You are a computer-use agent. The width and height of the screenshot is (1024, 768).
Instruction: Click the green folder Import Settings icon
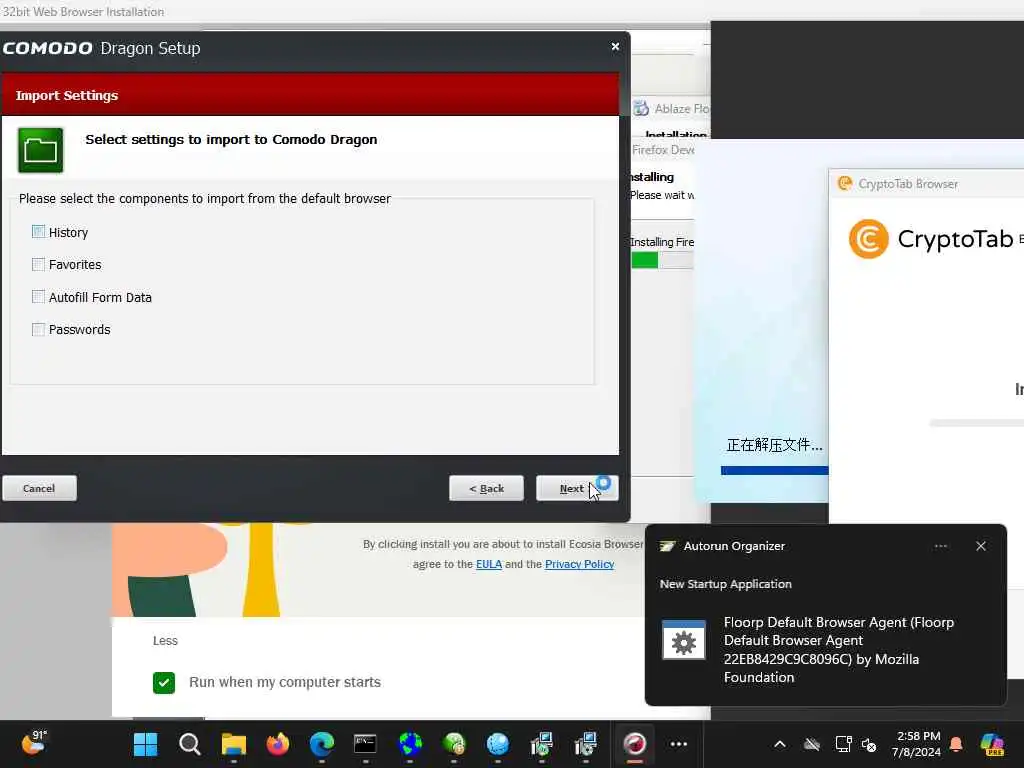point(40,150)
